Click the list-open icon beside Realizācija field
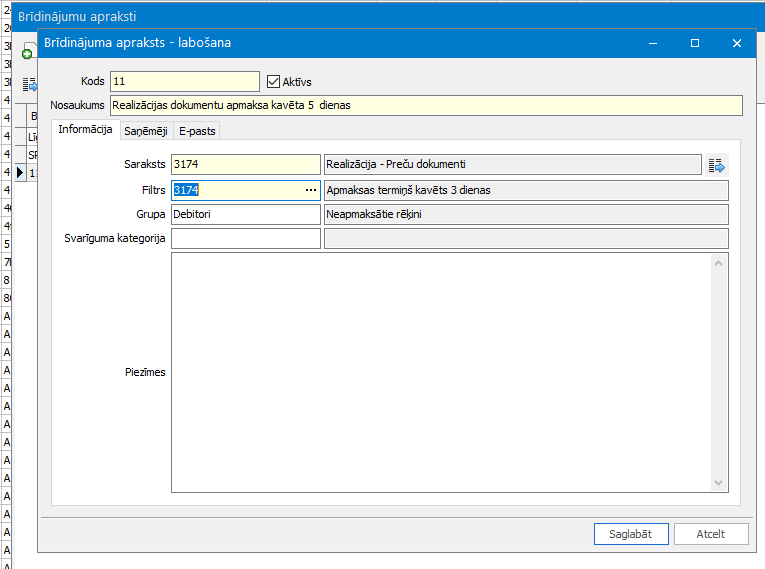The height and width of the screenshot is (569, 765). coord(716,165)
